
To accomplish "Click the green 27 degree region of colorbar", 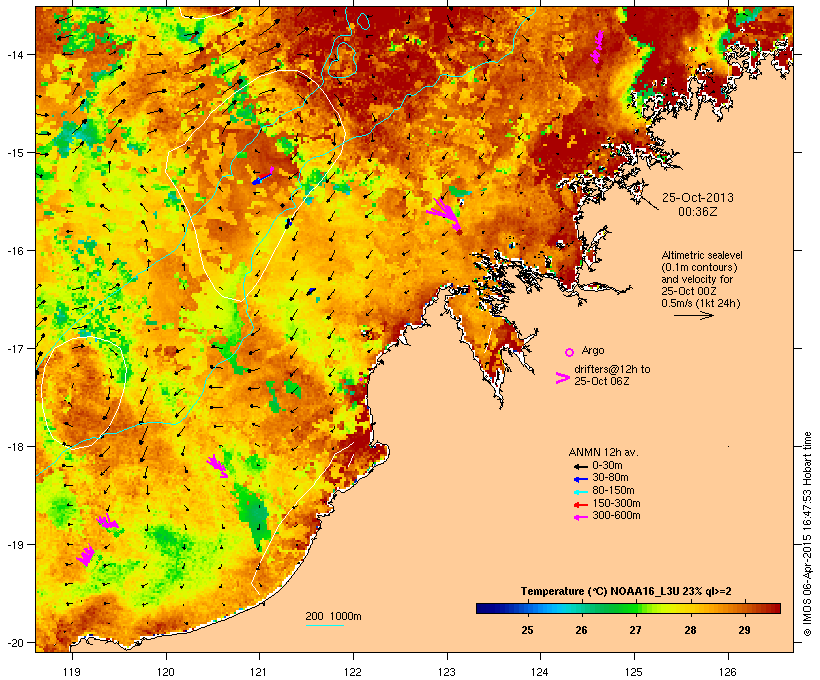I will coord(635,608).
